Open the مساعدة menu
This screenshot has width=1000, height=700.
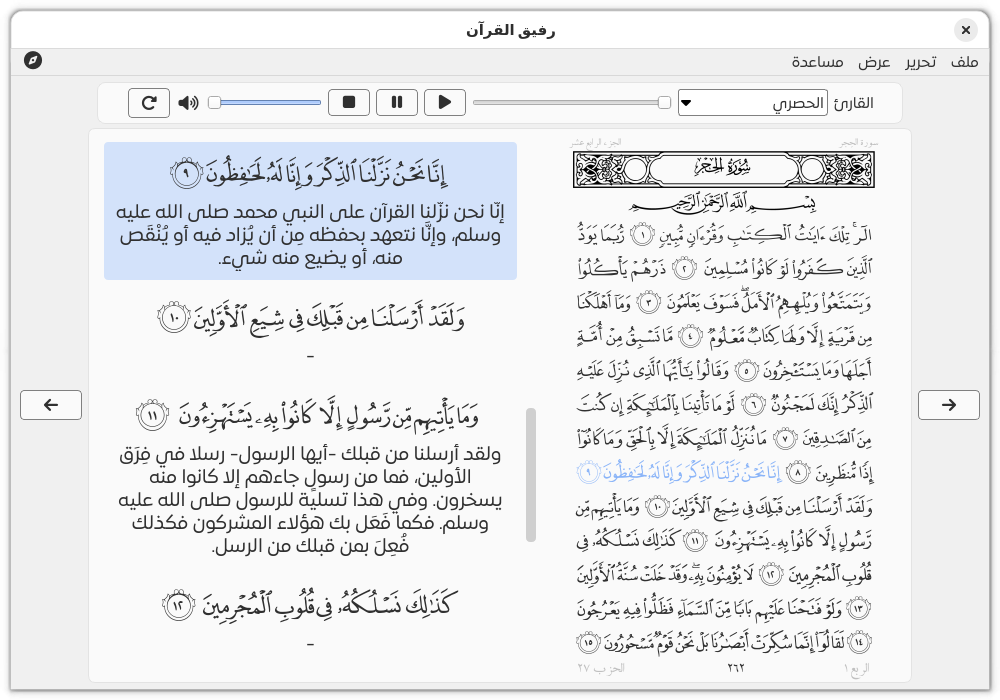point(817,62)
